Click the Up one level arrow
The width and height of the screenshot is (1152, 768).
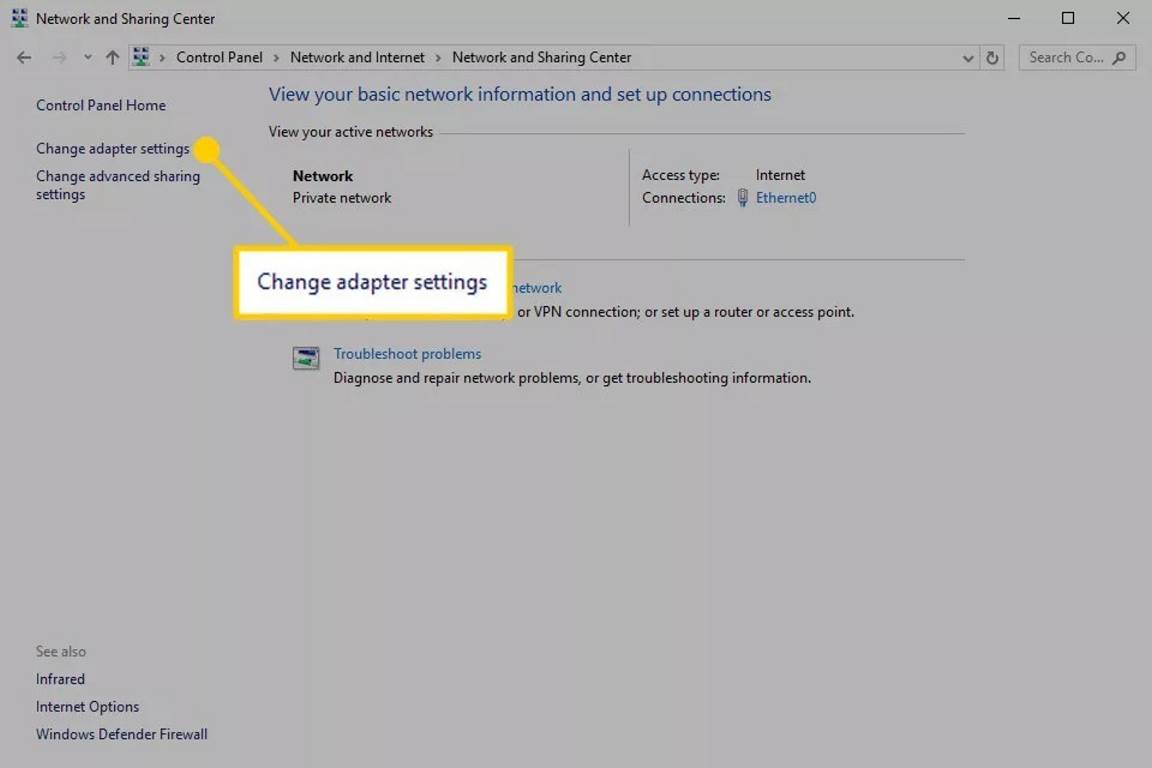(112, 57)
